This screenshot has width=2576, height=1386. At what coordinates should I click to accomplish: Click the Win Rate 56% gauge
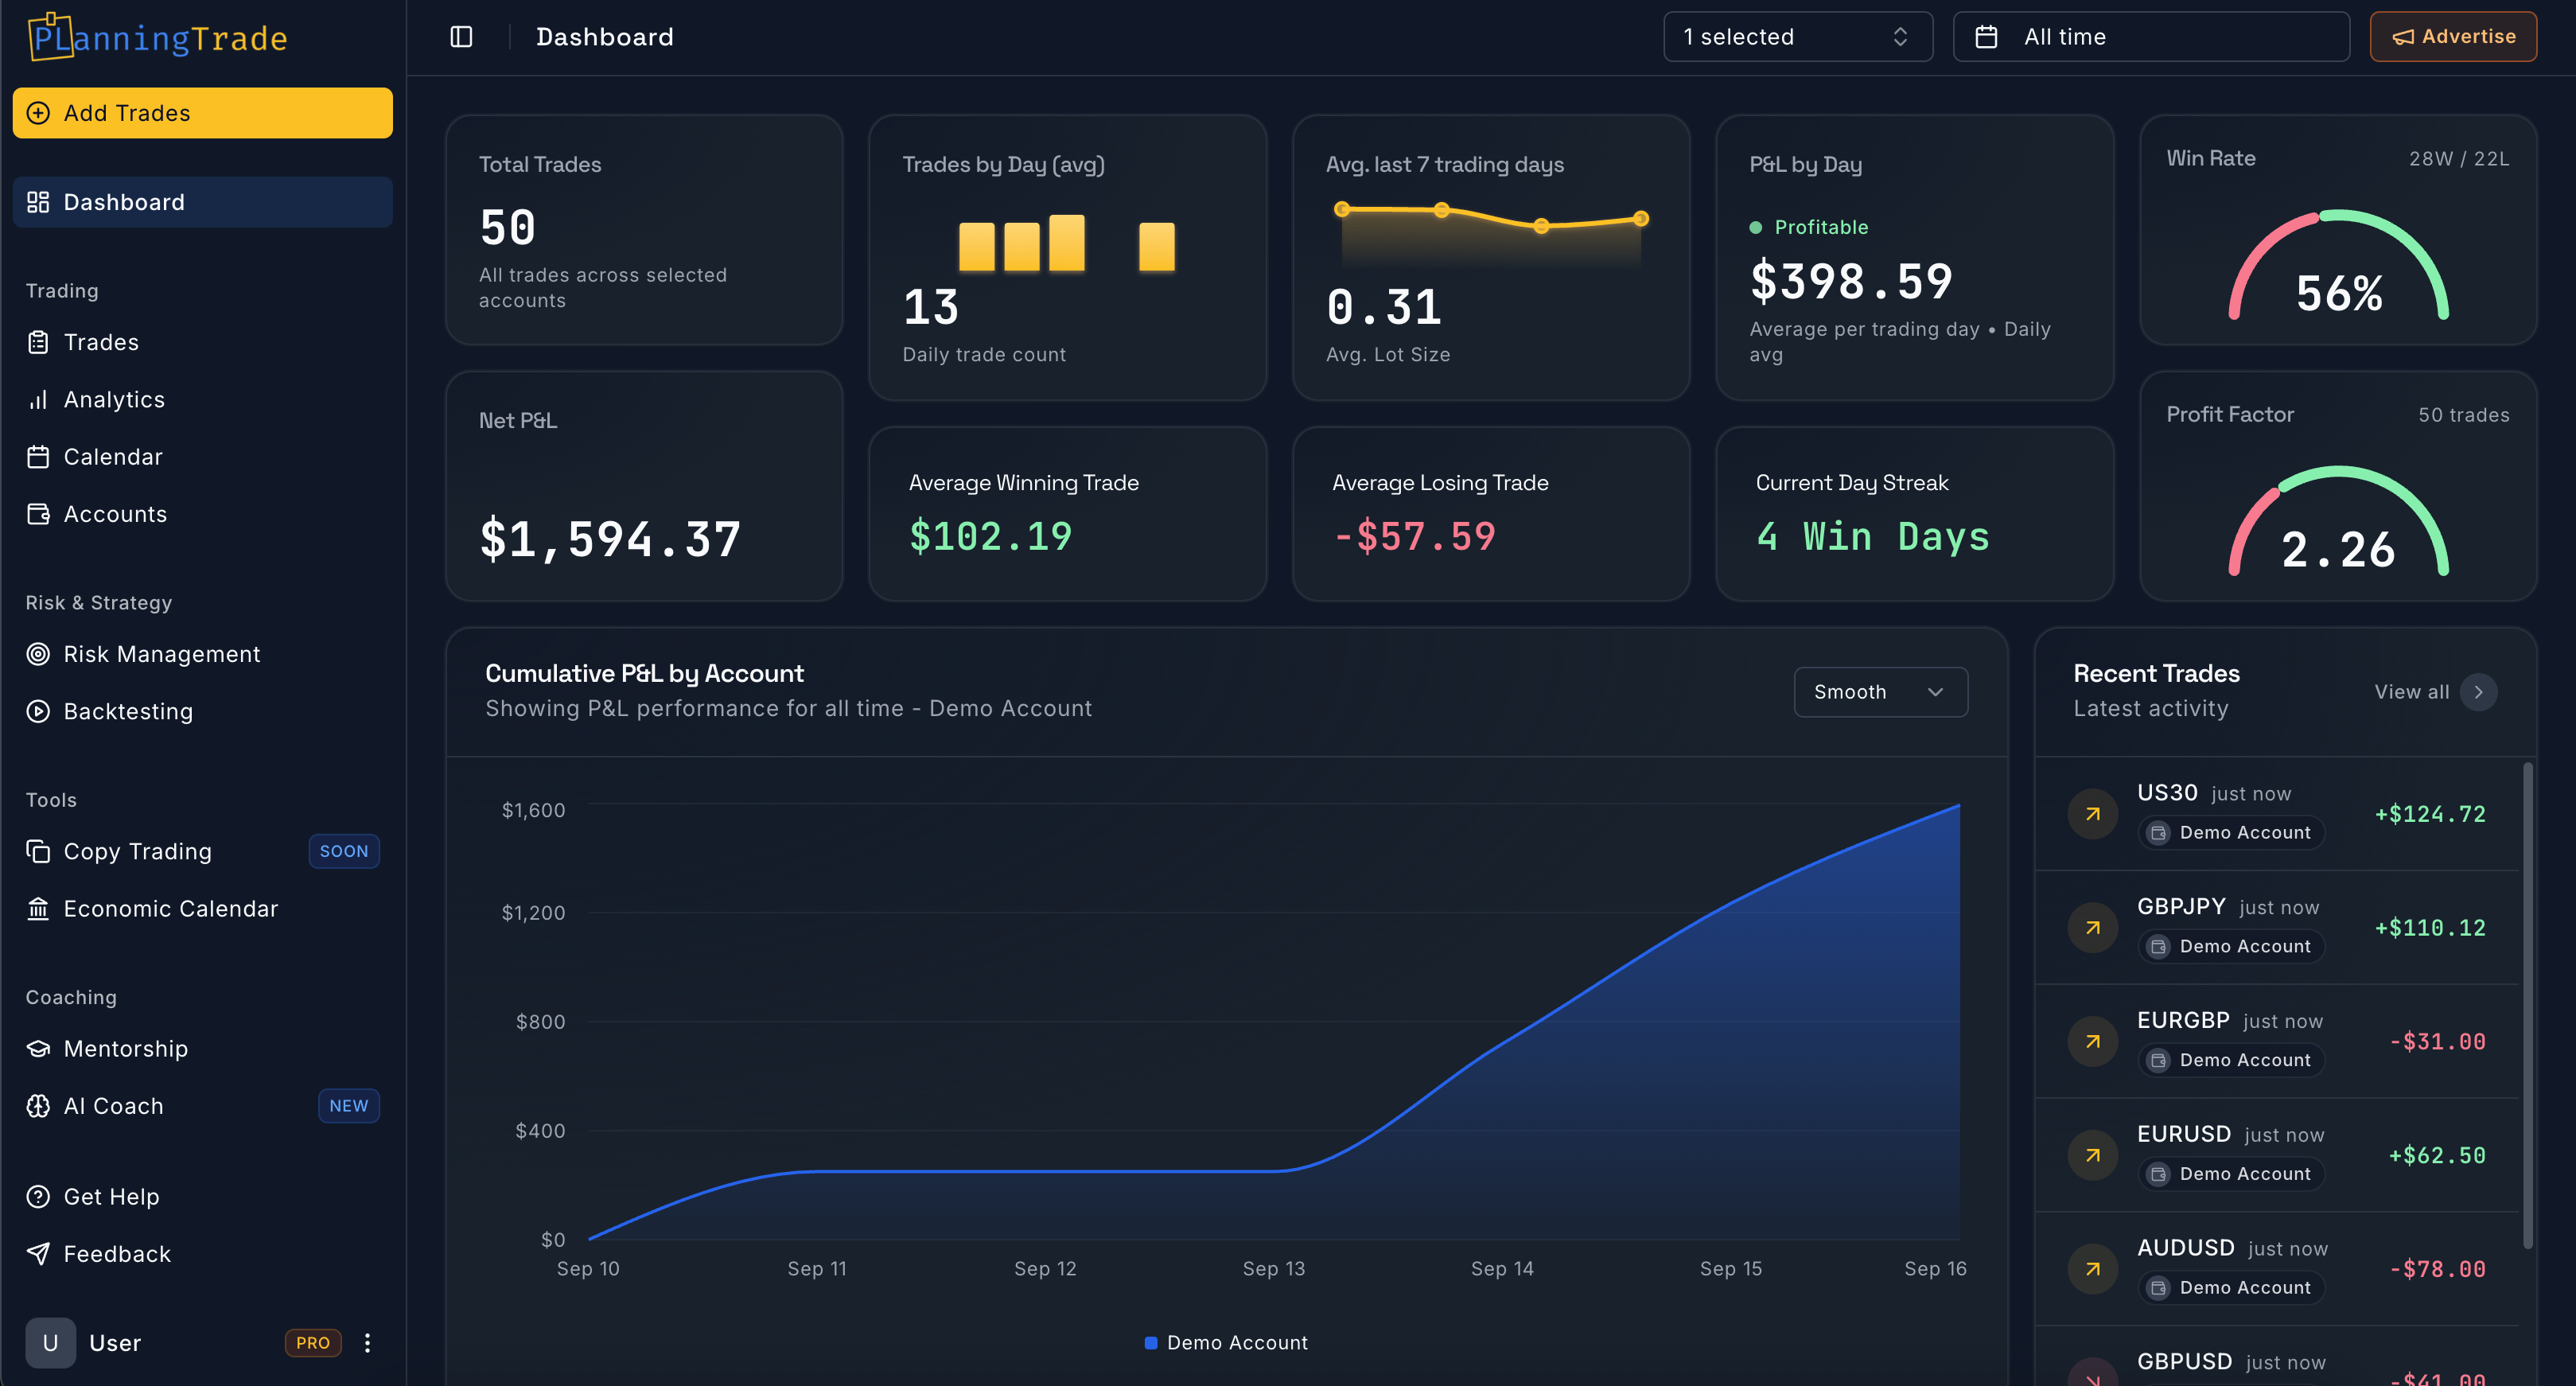2338,265
